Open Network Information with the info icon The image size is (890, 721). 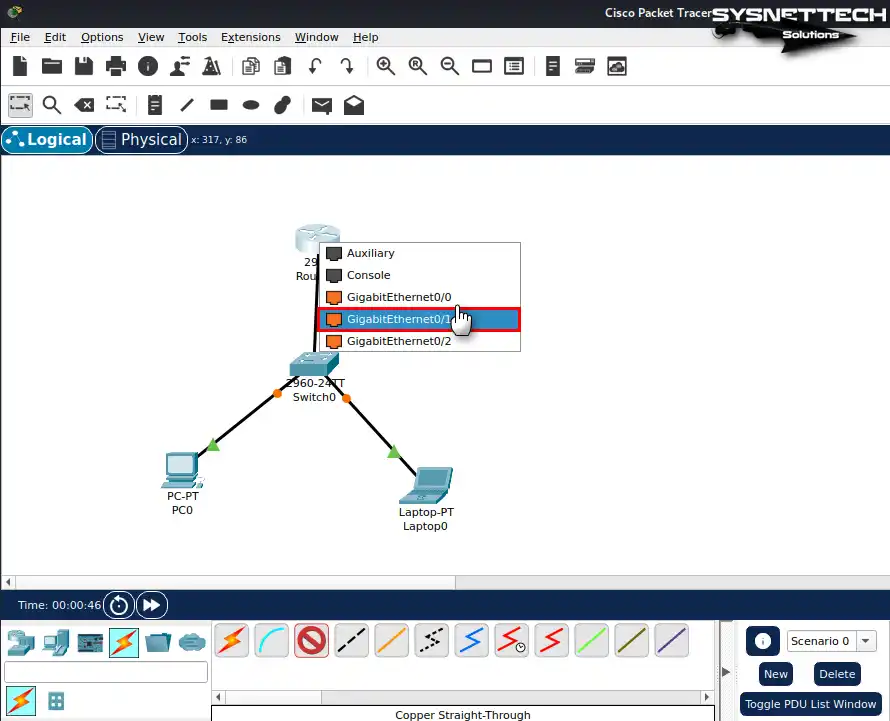pyautogui.click(x=148, y=66)
